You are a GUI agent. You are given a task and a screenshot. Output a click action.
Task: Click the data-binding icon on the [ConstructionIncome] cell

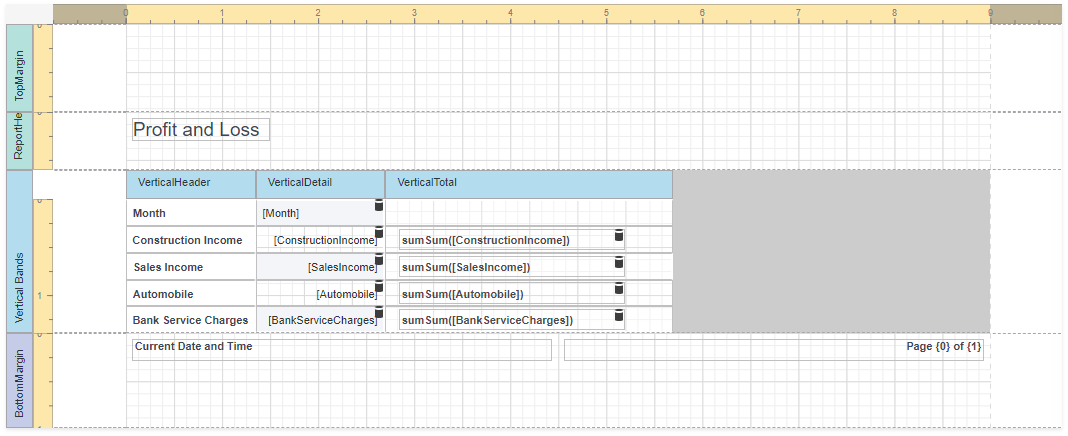(x=379, y=233)
